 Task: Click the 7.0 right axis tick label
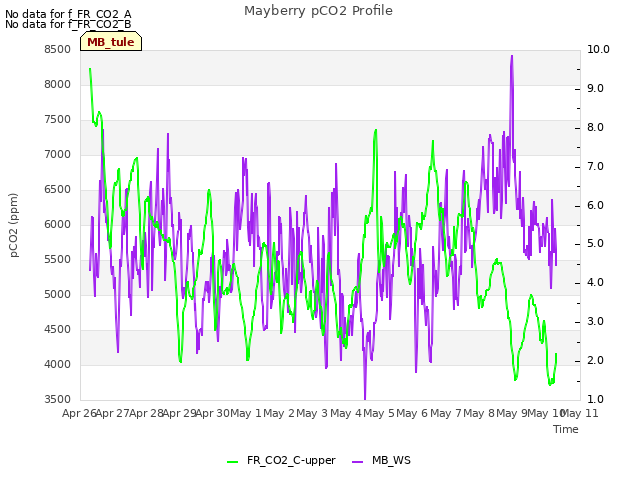(596, 167)
